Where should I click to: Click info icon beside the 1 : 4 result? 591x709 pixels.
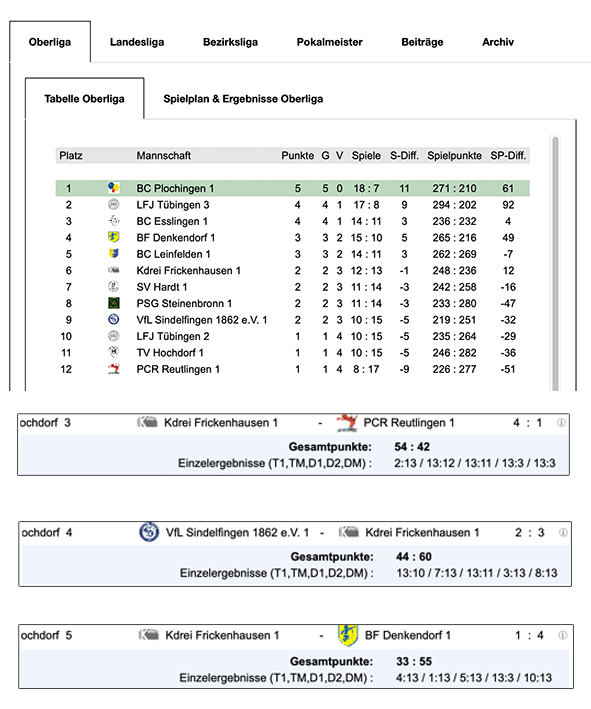pyautogui.click(x=563, y=635)
